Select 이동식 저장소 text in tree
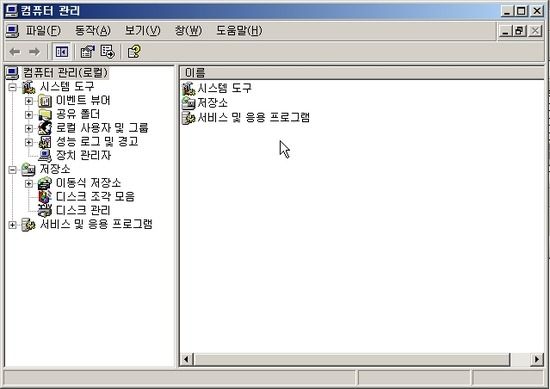The height and width of the screenshot is (389, 550). tap(88, 183)
